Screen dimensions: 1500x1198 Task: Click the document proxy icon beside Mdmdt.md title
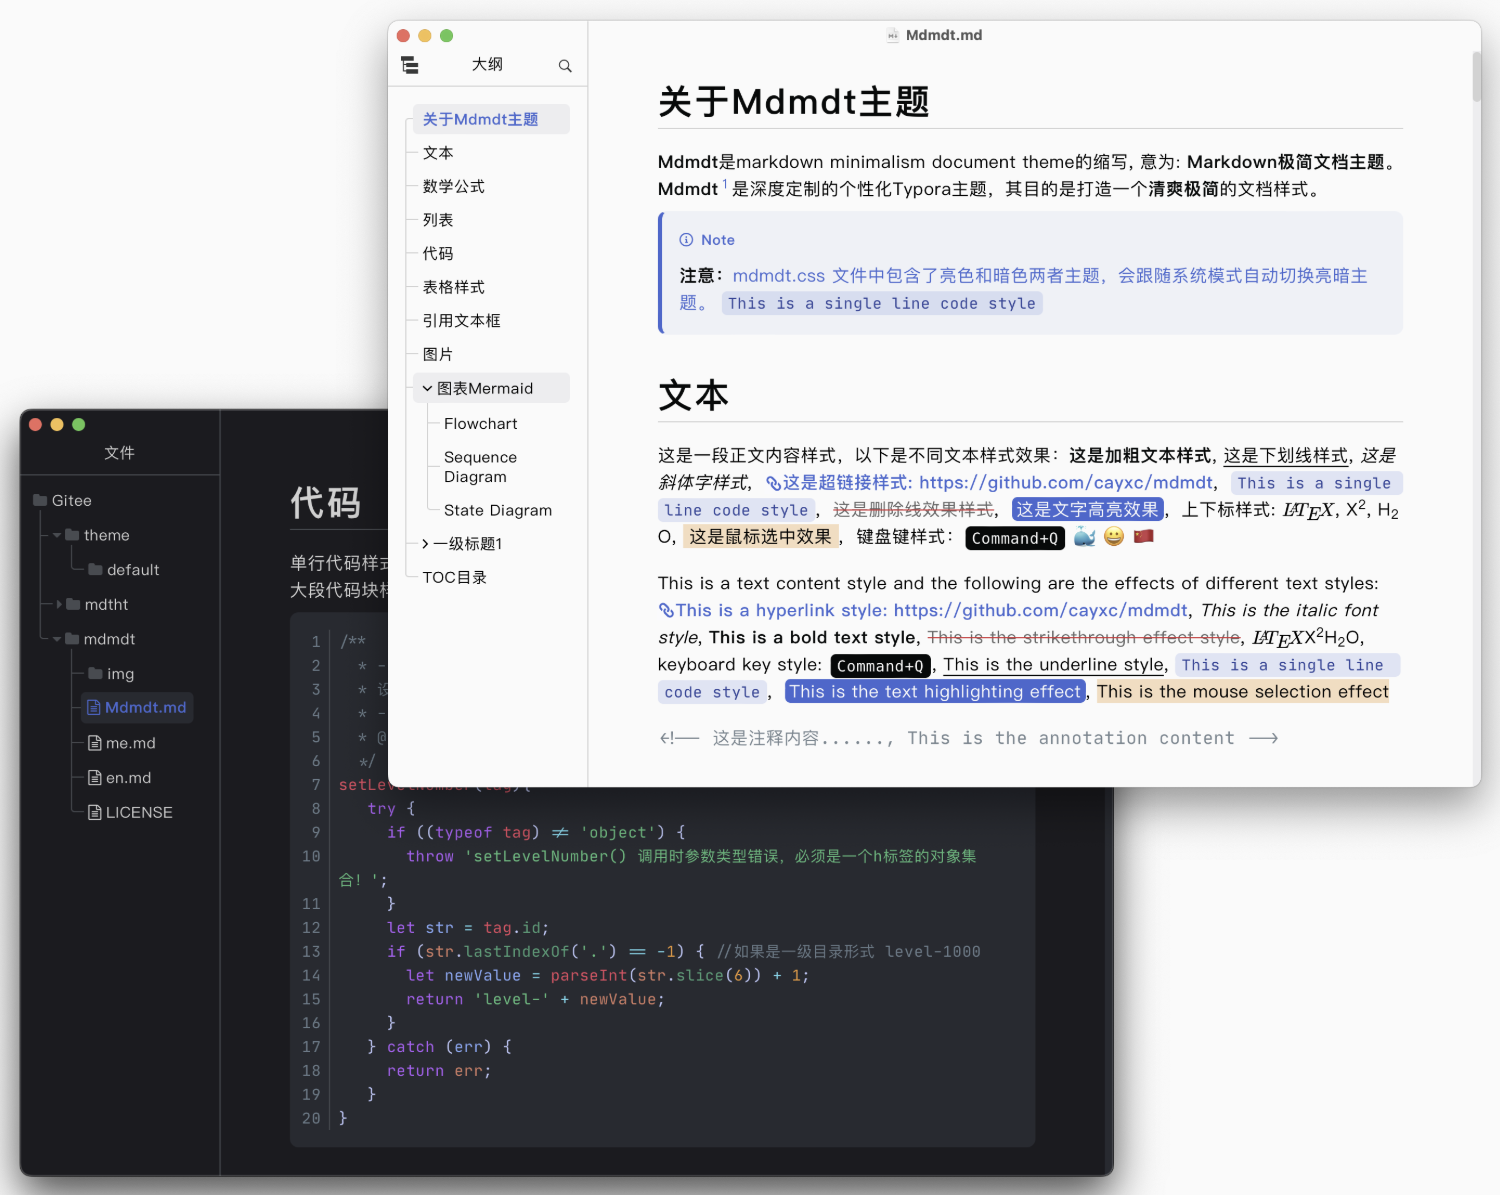point(891,34)
